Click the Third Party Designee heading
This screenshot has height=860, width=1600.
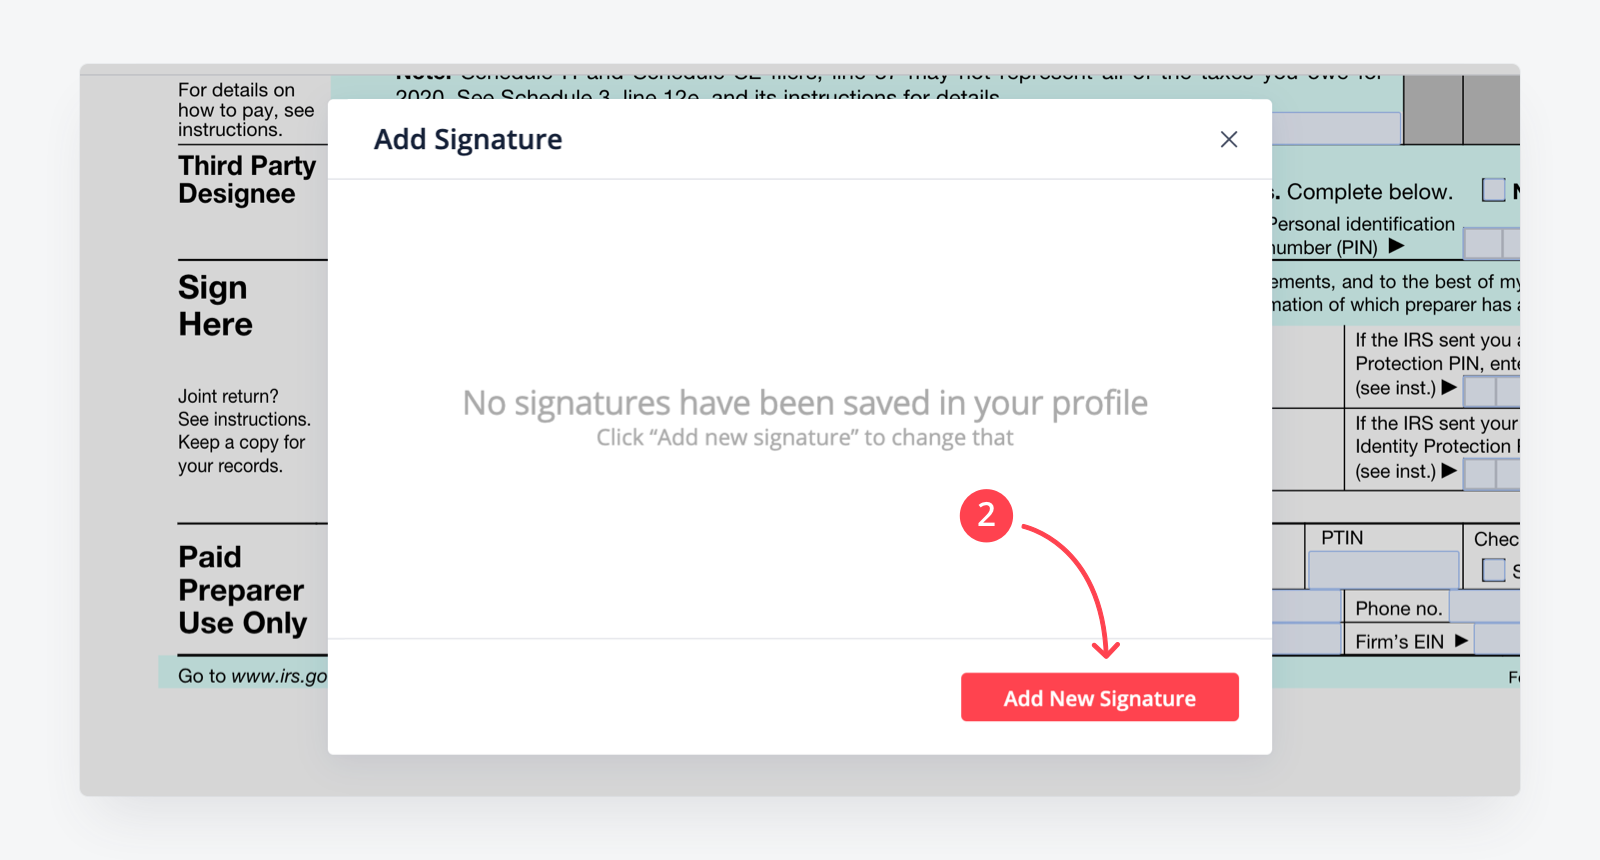point(247,179)
